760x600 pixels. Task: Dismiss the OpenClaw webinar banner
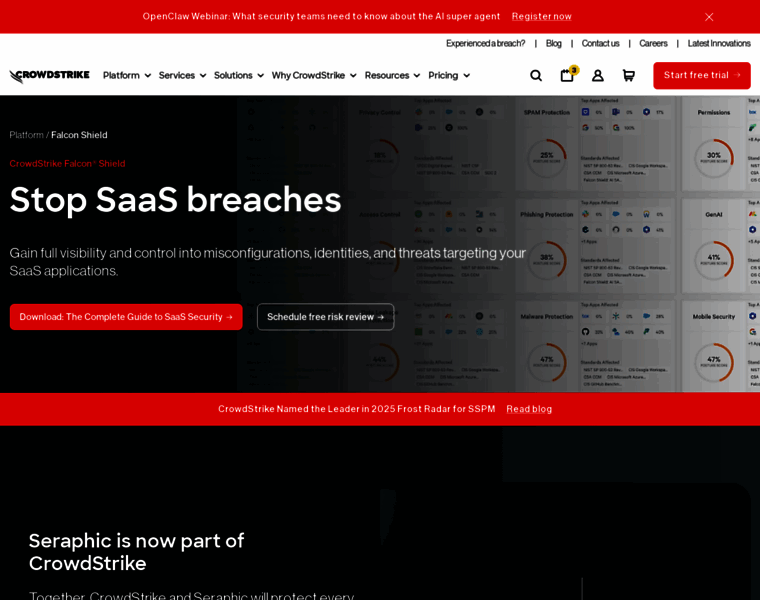(709, 17)
